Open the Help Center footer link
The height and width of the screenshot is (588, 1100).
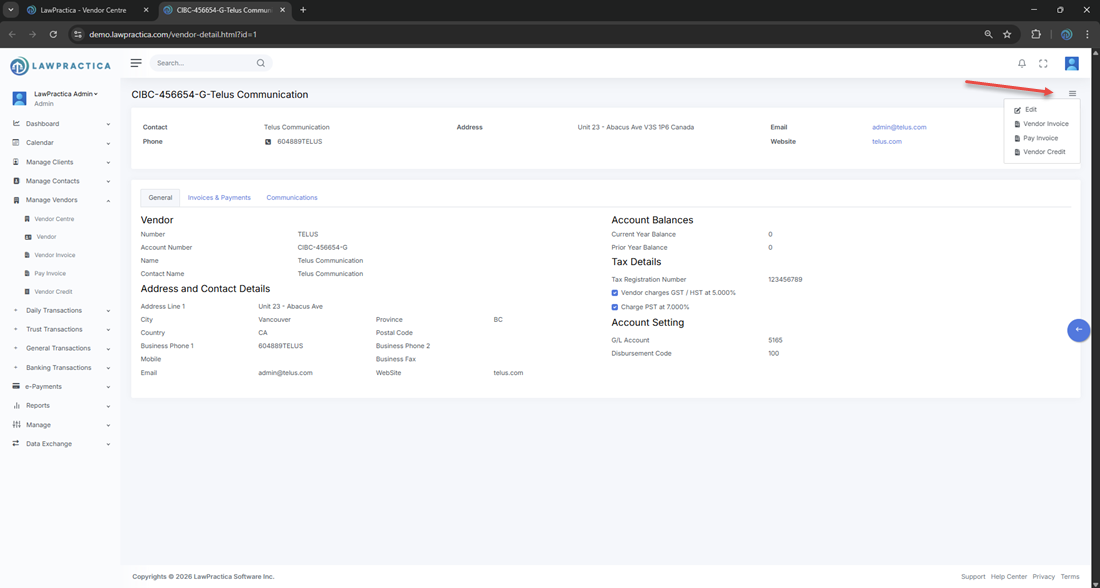tap(1008, 577)
